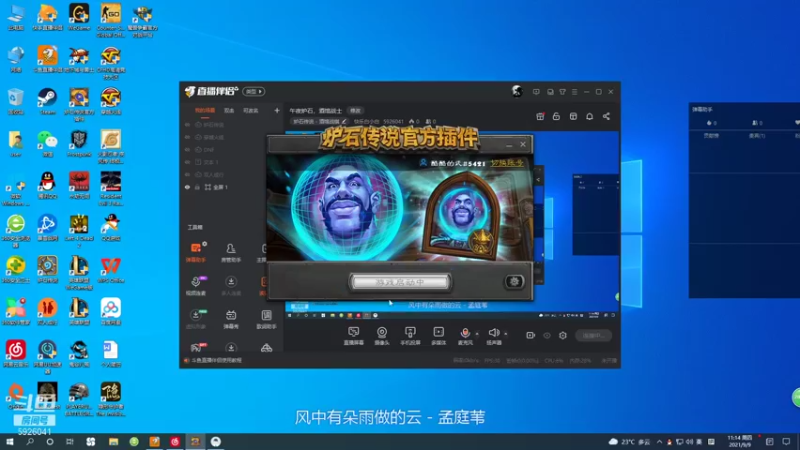Toggle preview eye in bottom bar

tap(546, 335)
